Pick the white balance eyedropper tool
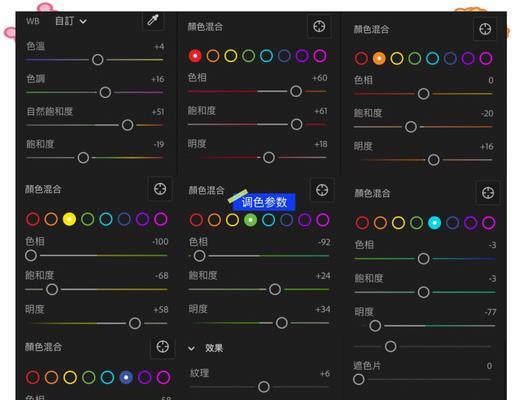Screen dimensions: 520x400 [x=153, y=20]
